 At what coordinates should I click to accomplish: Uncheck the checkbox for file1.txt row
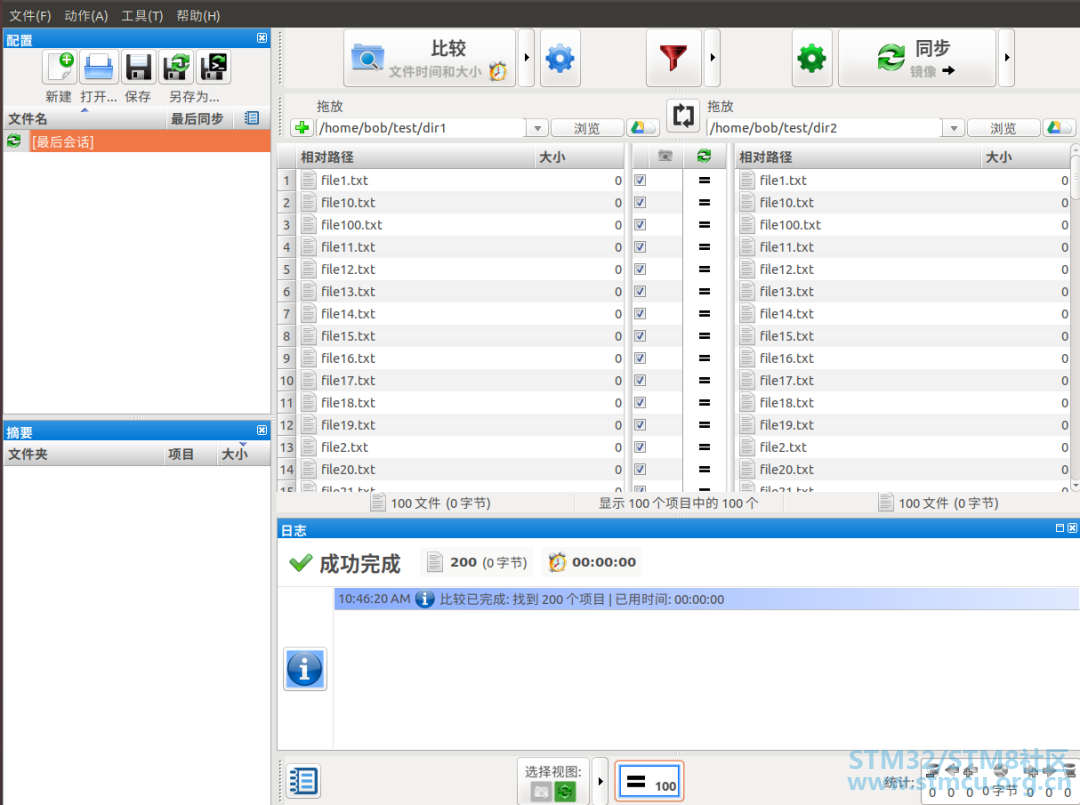click(x=640, y=180)
